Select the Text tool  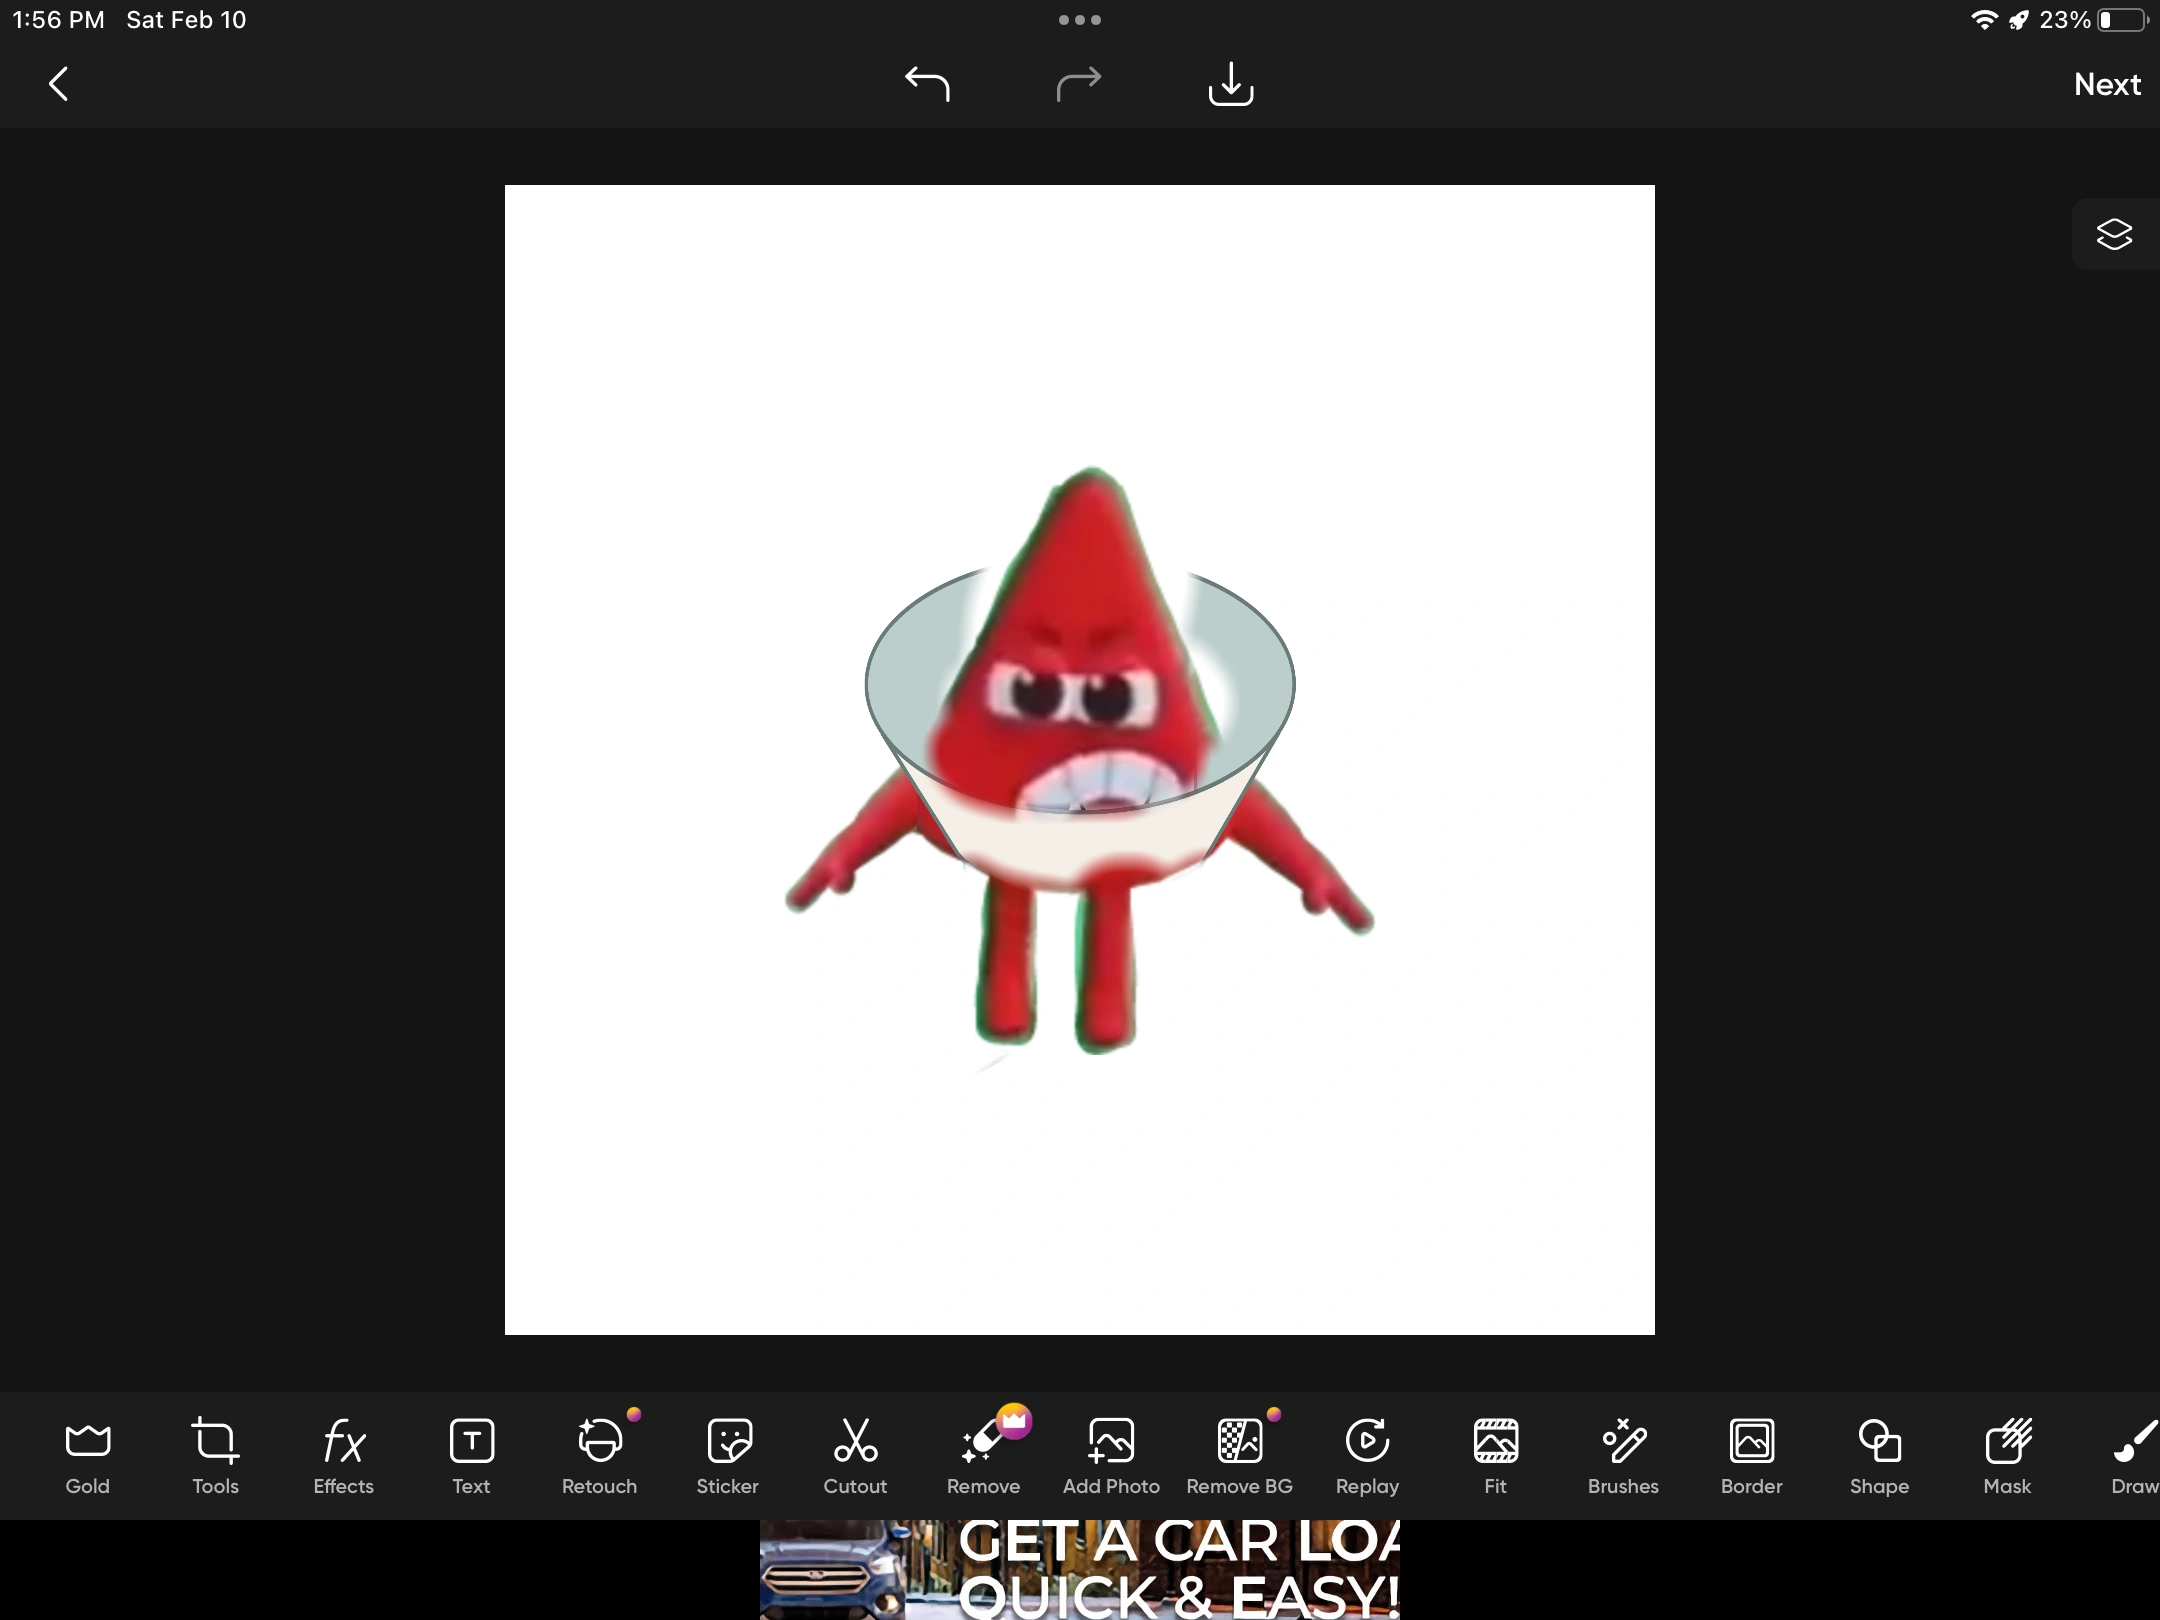coord(471,1455)
